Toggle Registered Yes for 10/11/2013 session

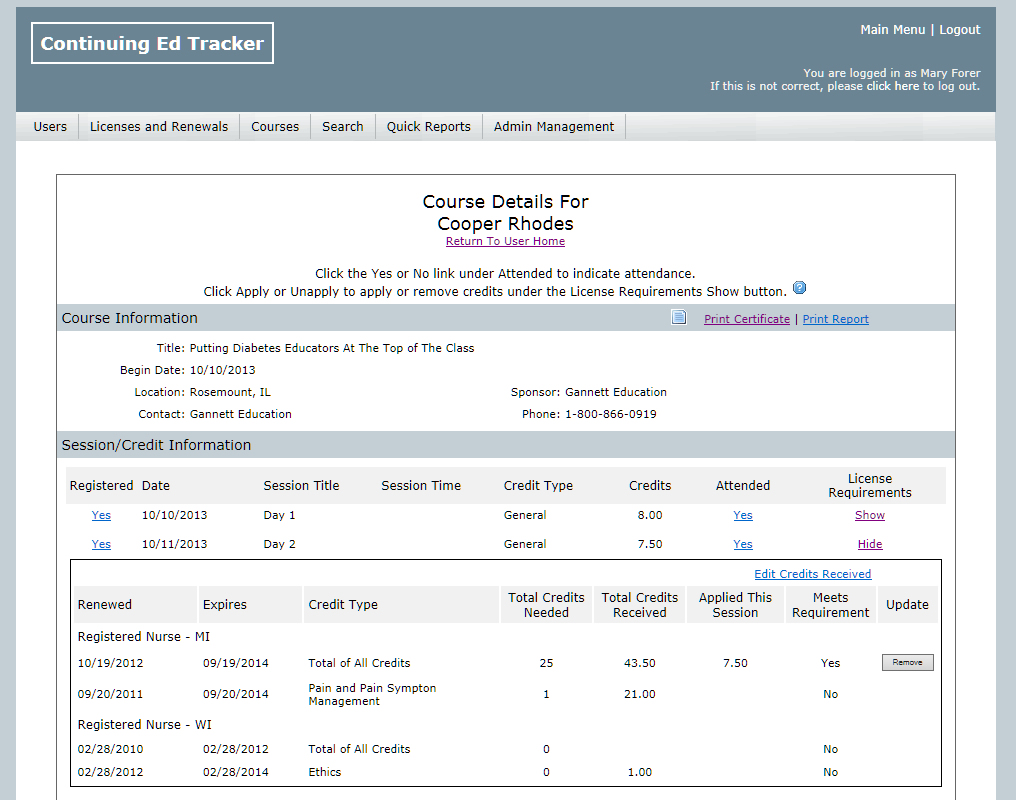coord(101,544)
